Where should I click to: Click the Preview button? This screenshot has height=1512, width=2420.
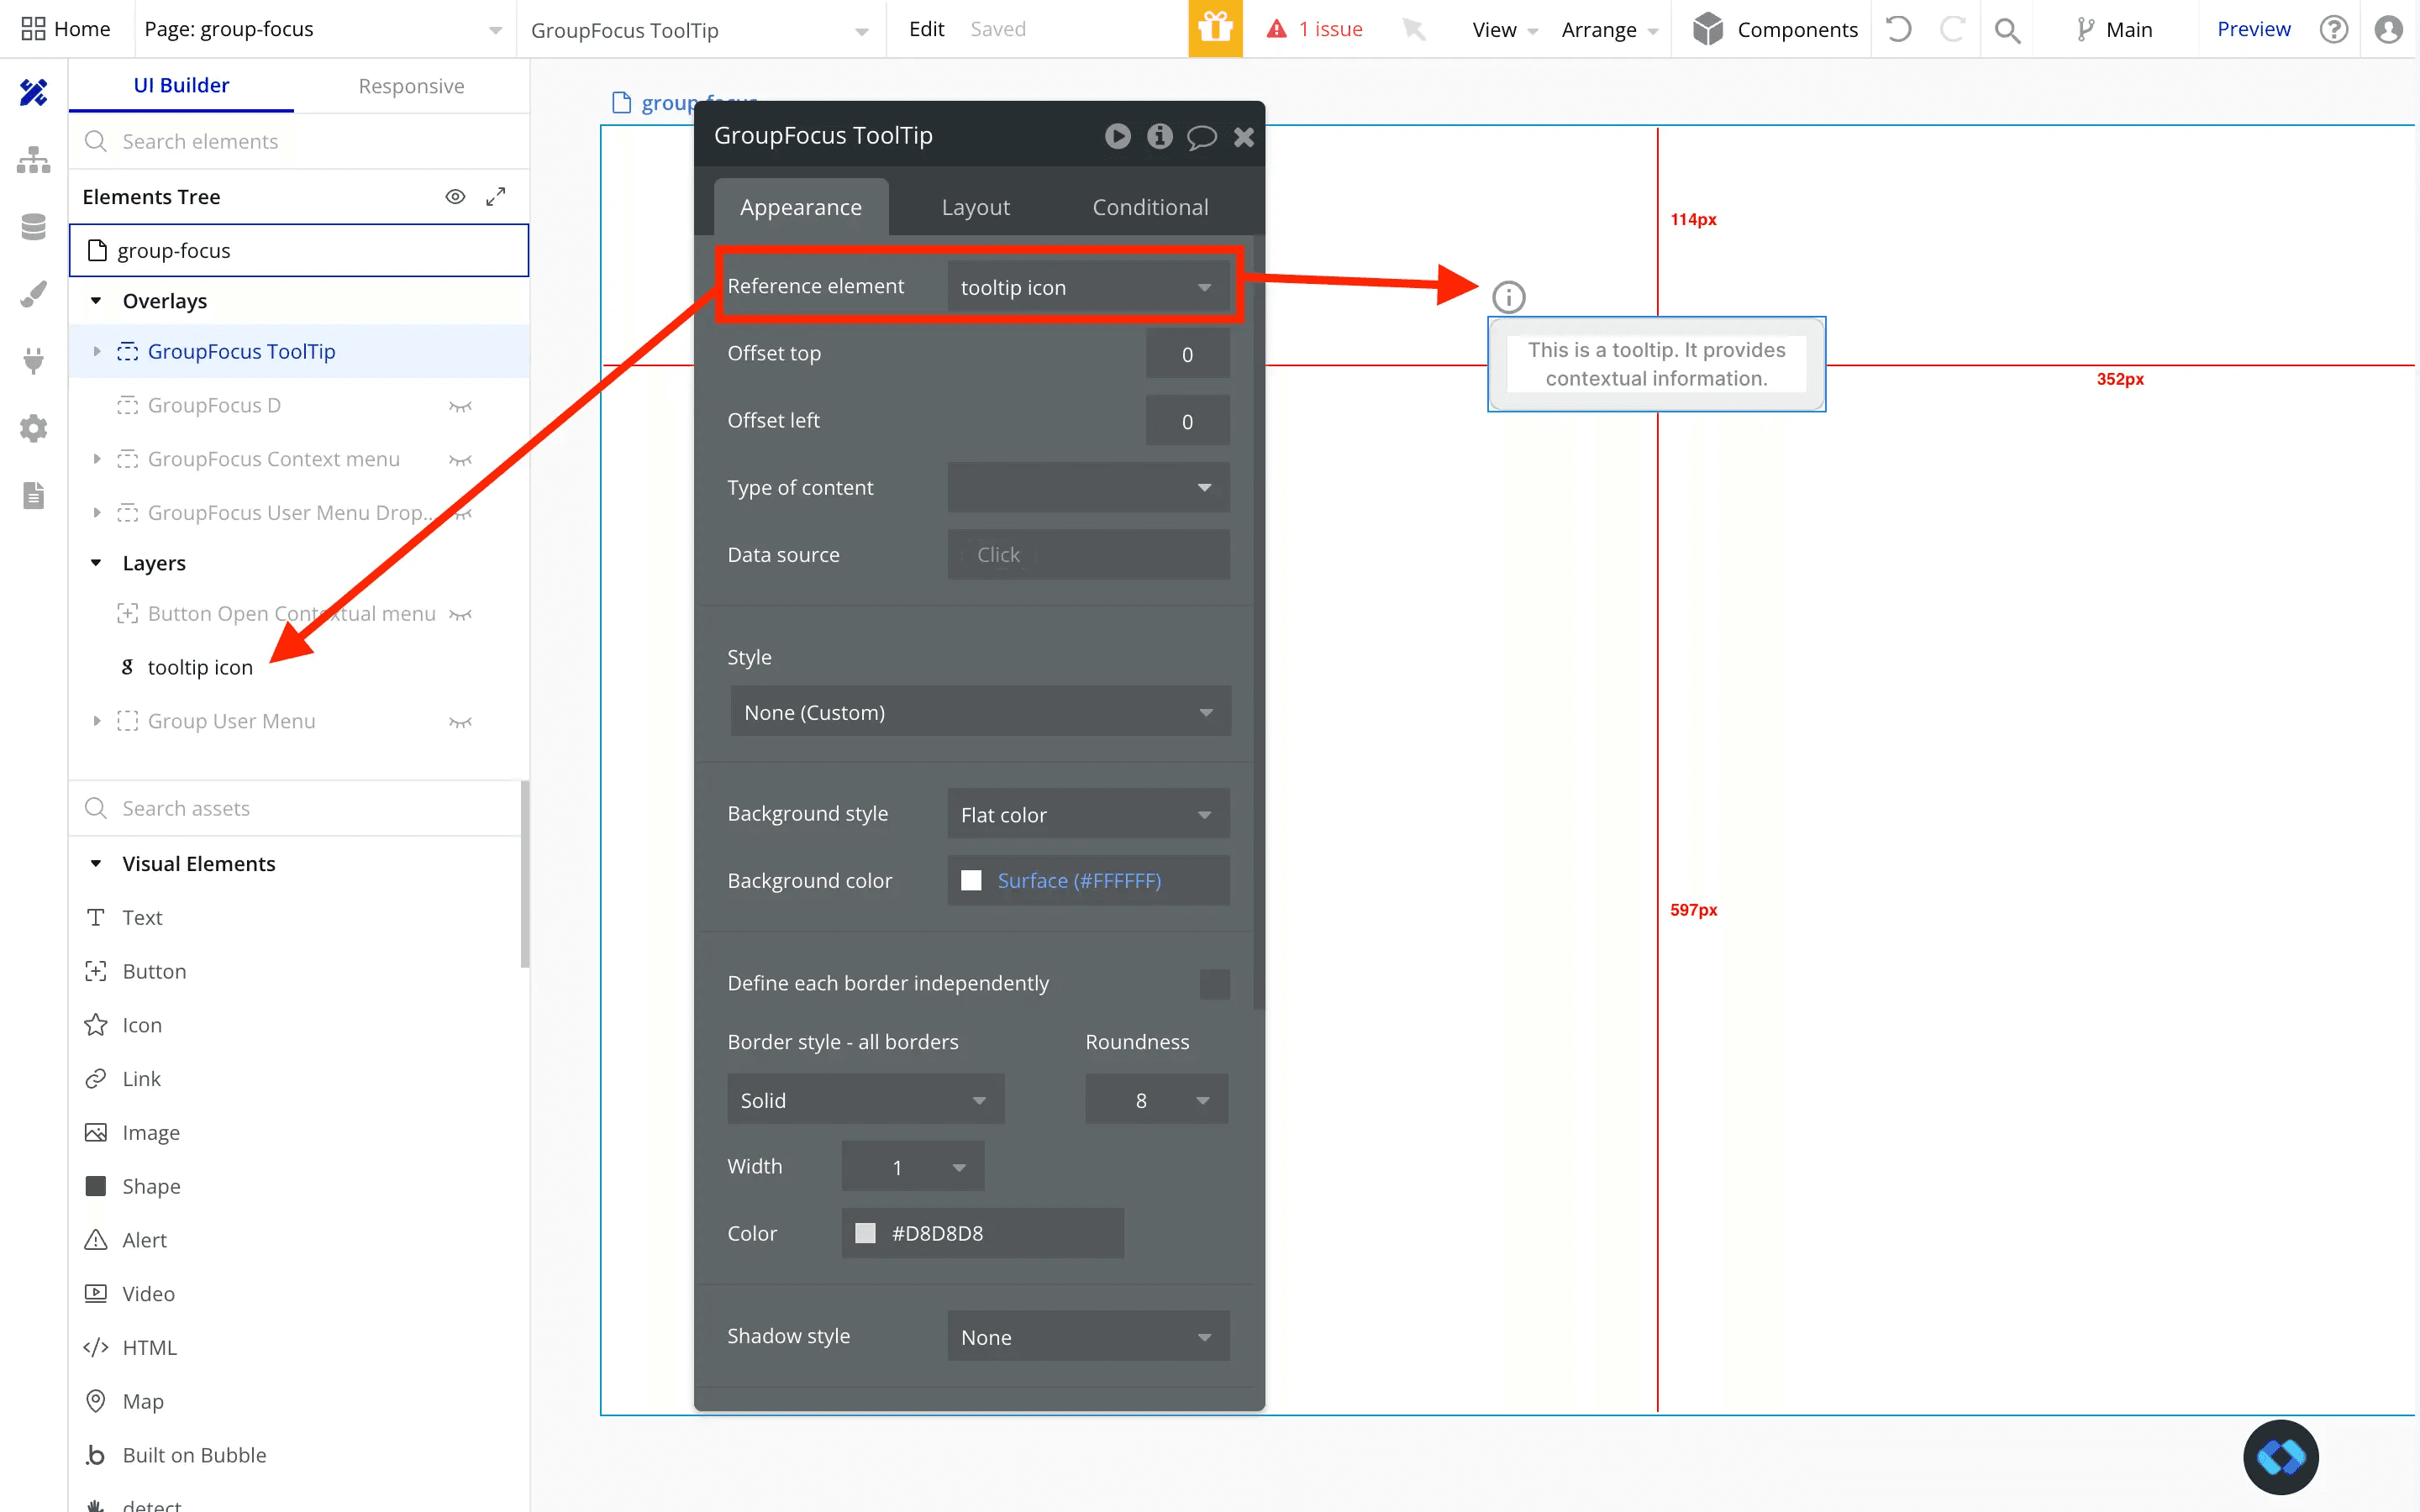click(2252, 28)
